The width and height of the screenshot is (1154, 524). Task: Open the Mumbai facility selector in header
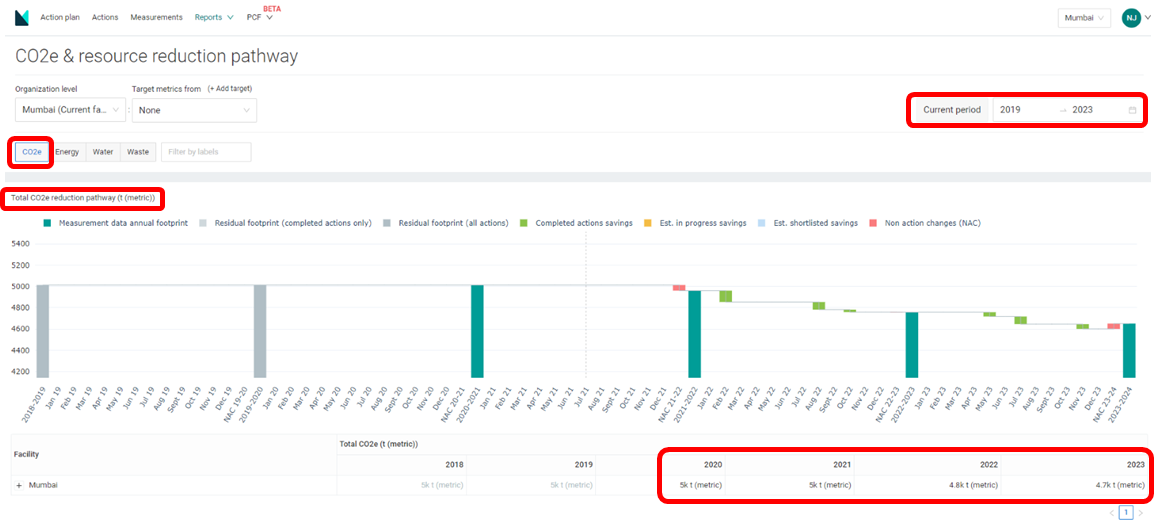click(x=1084, y=18)
